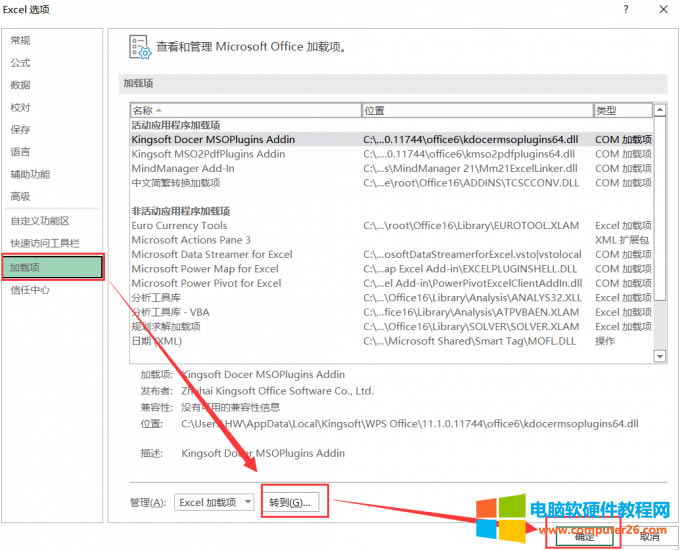This screenshot has height=550, width=680.
Task: Open the 快速访问工具栏 category
Action: [x=44, y=243]
